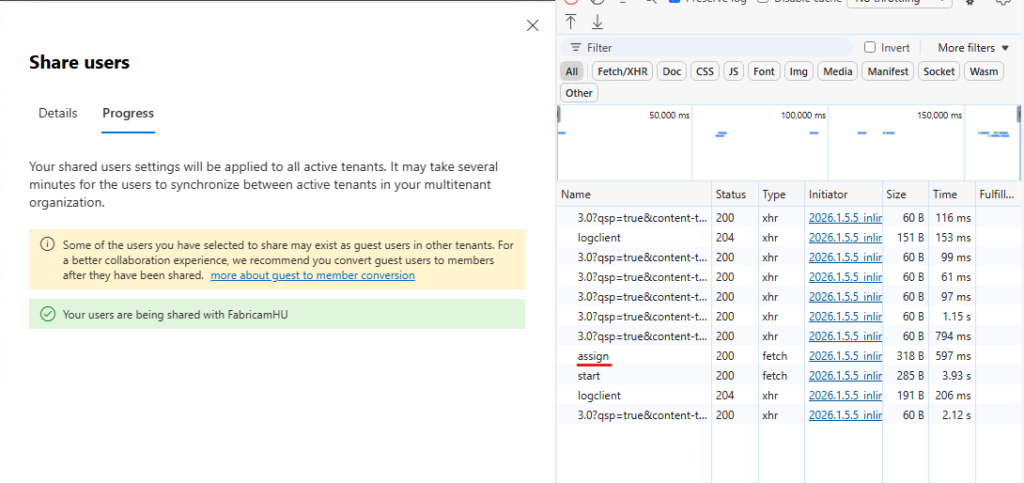This screenshot has height=483, width=1024.
Task: Open the Progress tab
Action: 128,113
